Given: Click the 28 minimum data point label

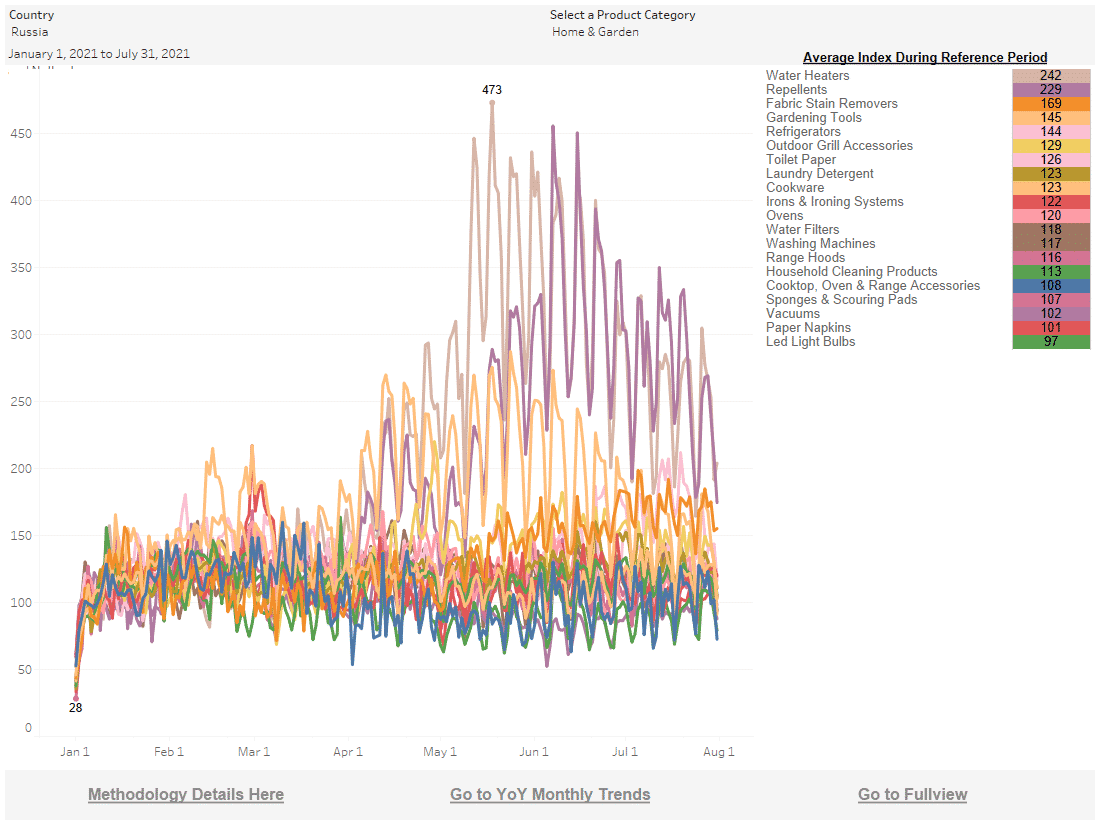Looking at the screenshot, I should (x=75, y=708).
